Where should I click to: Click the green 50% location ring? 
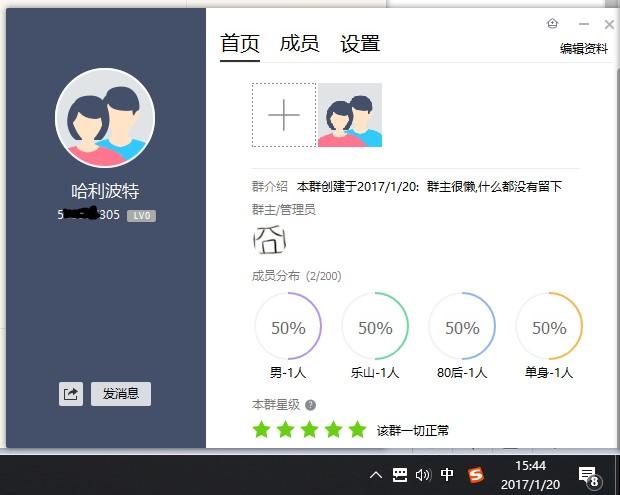(375, 326)
